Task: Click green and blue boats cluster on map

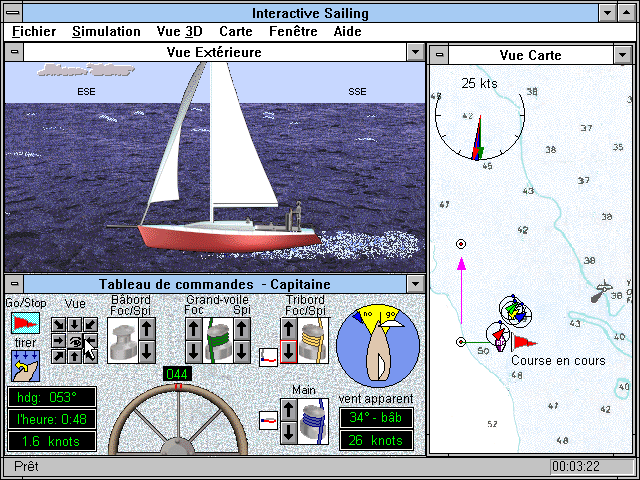Action: 514,311
